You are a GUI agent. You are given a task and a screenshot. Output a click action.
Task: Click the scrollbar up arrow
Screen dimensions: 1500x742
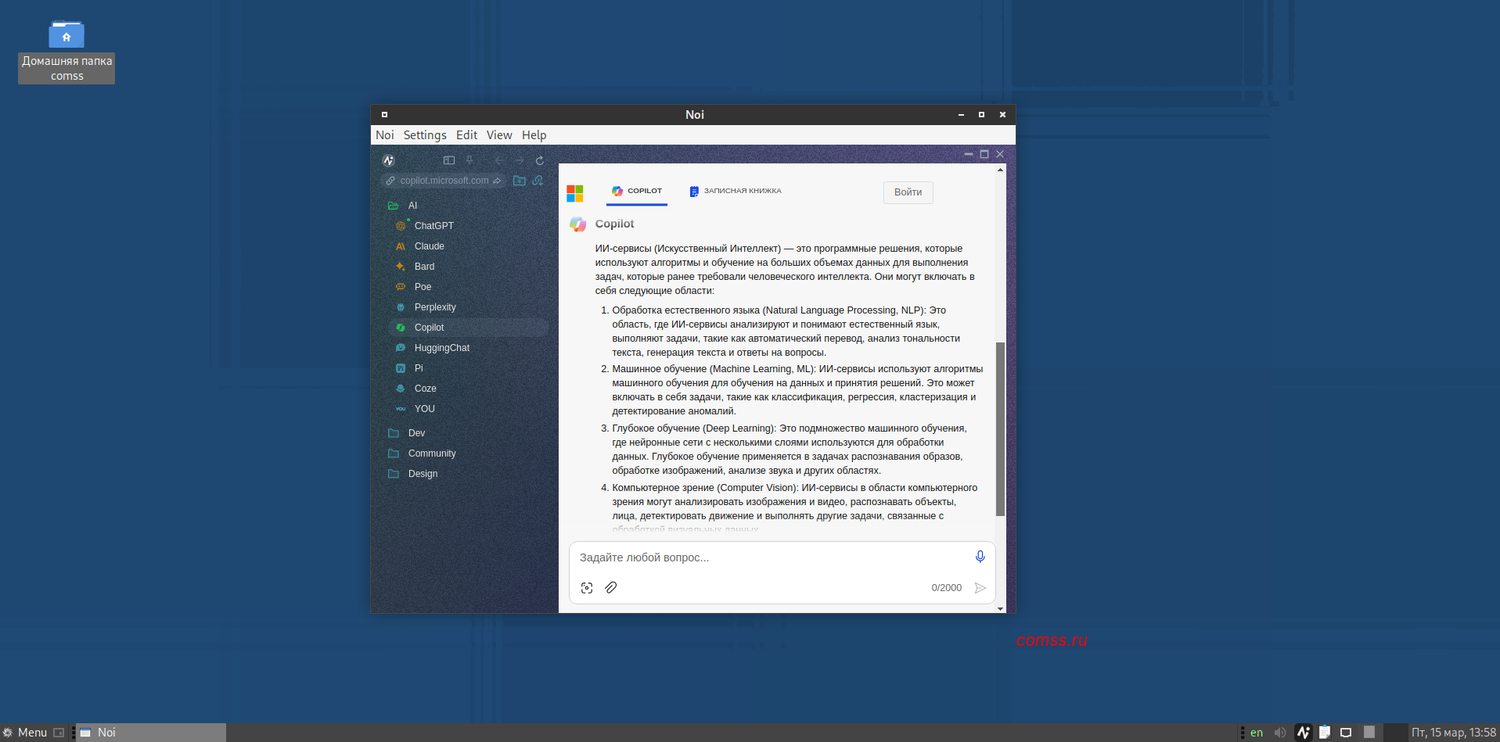[x=1000, y=170]
